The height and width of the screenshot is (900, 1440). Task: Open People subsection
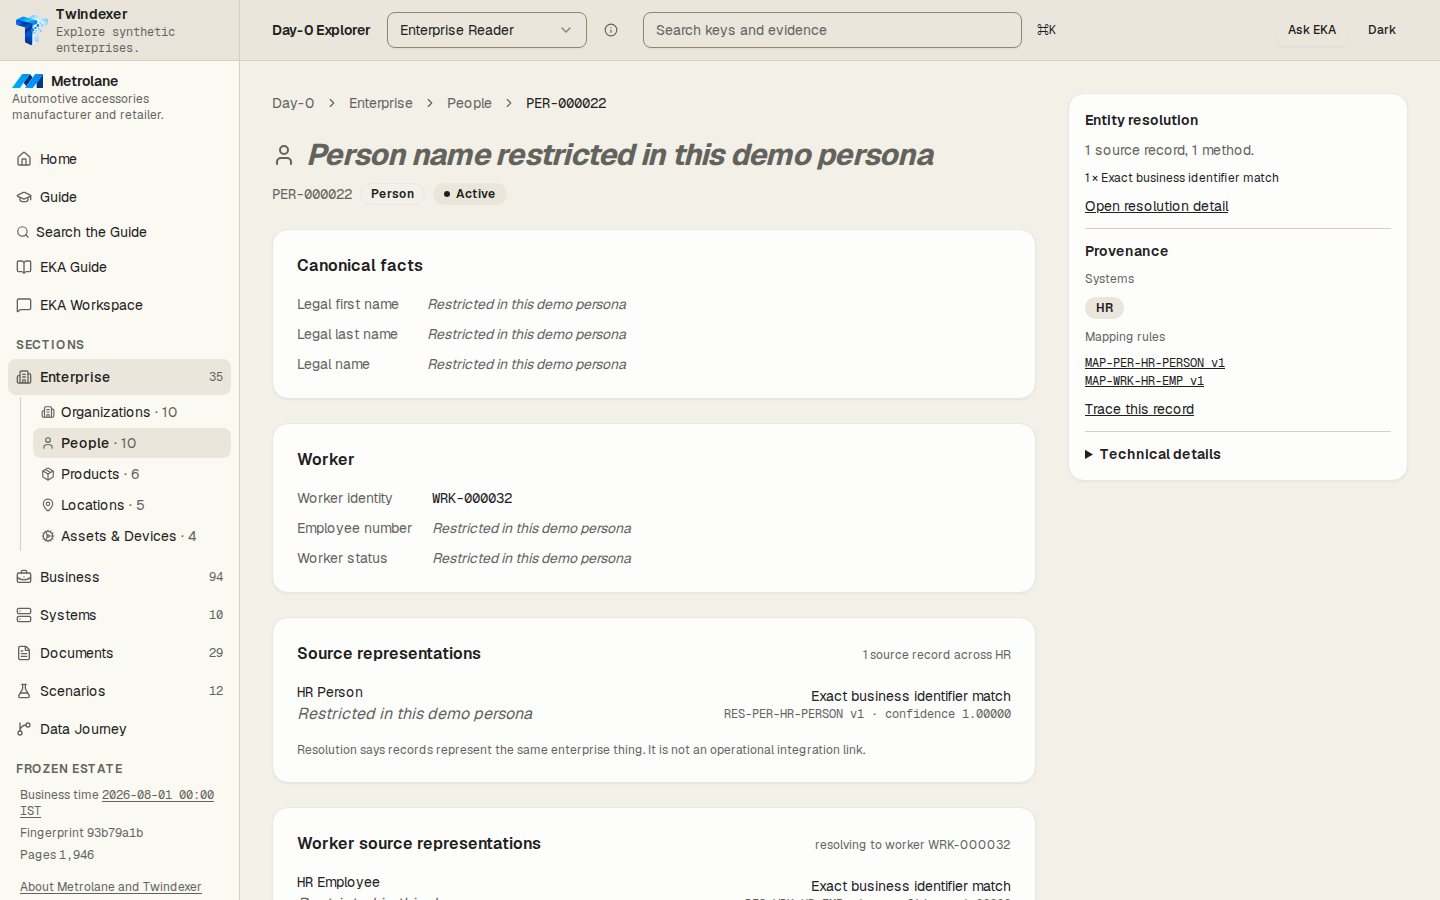click(132, 443)
